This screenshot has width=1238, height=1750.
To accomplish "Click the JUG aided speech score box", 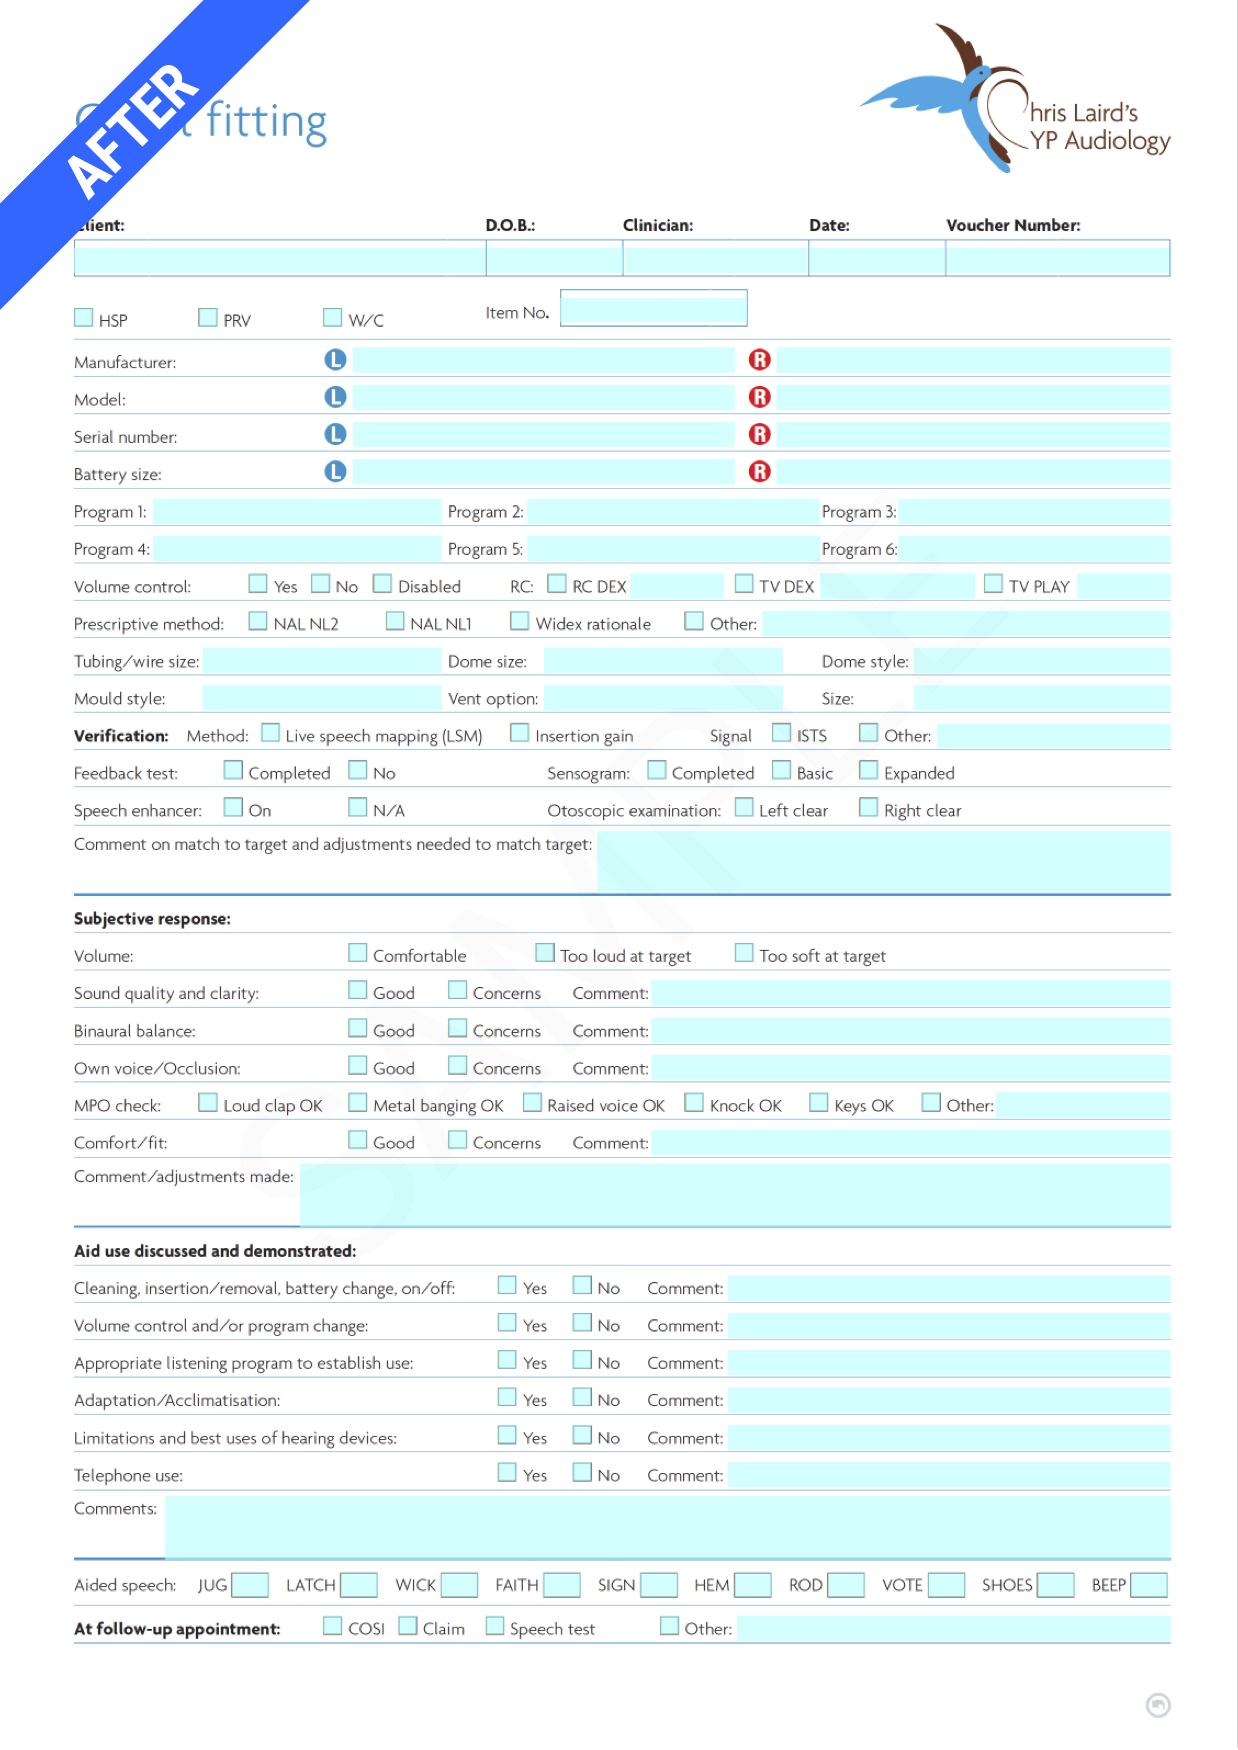I will click(250, 1585).
